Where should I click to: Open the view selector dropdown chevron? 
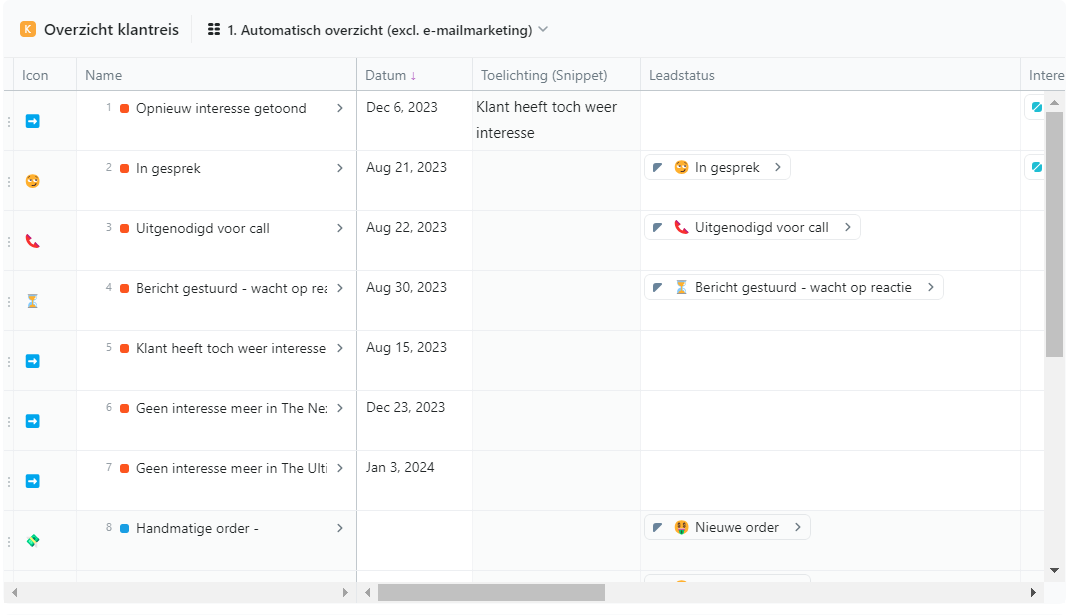click(x=543, y=30)
